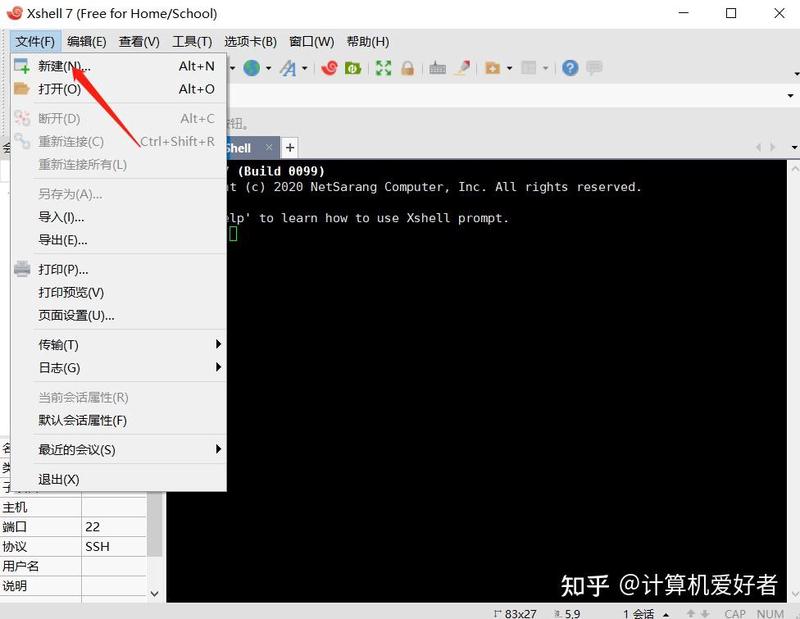Screen dimensions: 800x619
Task: Expand the 日志(G) submenu
Action: point(118,367)
